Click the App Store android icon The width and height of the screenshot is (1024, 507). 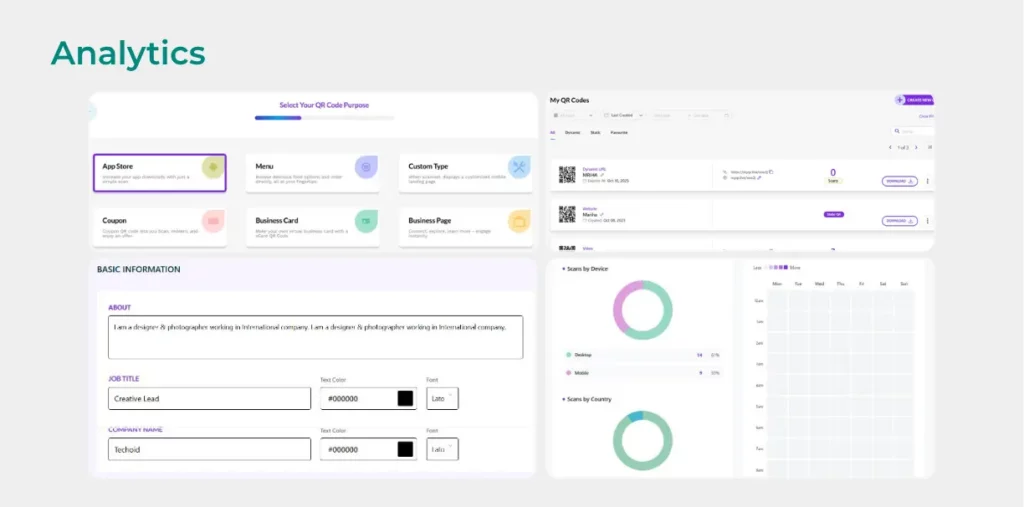tap(213, 167)
